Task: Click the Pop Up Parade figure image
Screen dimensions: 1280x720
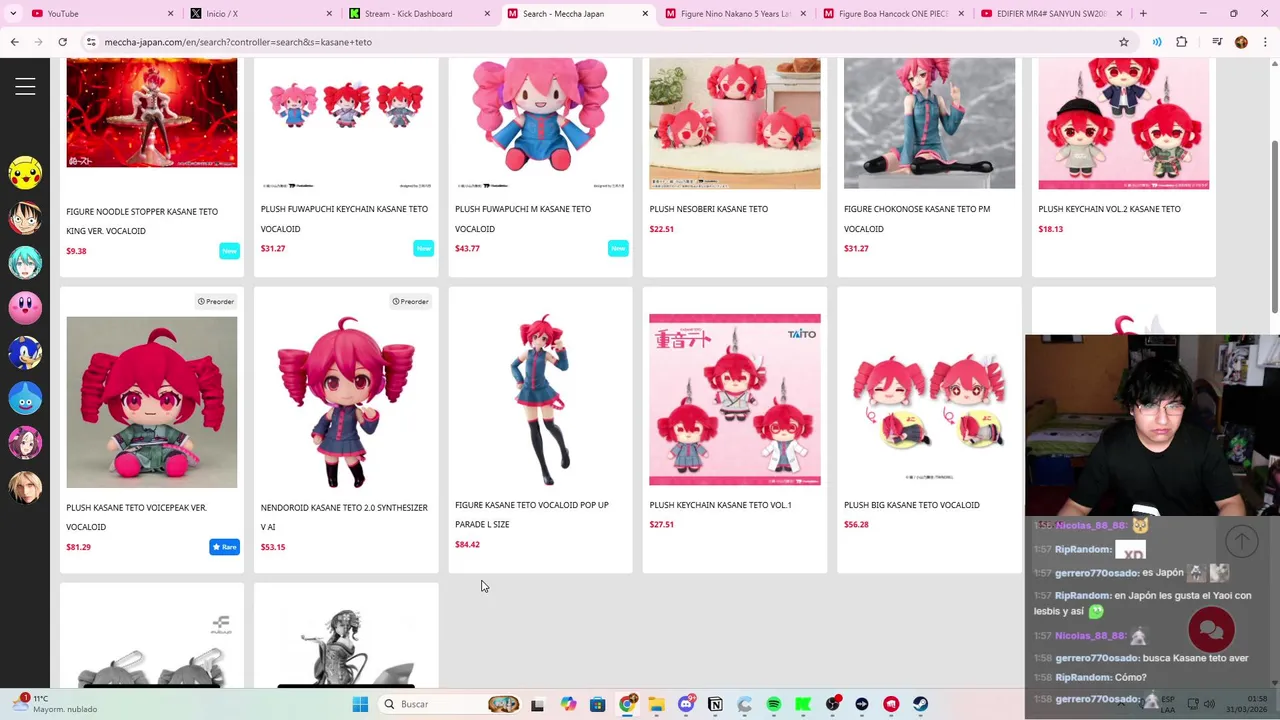Action: coord(540,400)
